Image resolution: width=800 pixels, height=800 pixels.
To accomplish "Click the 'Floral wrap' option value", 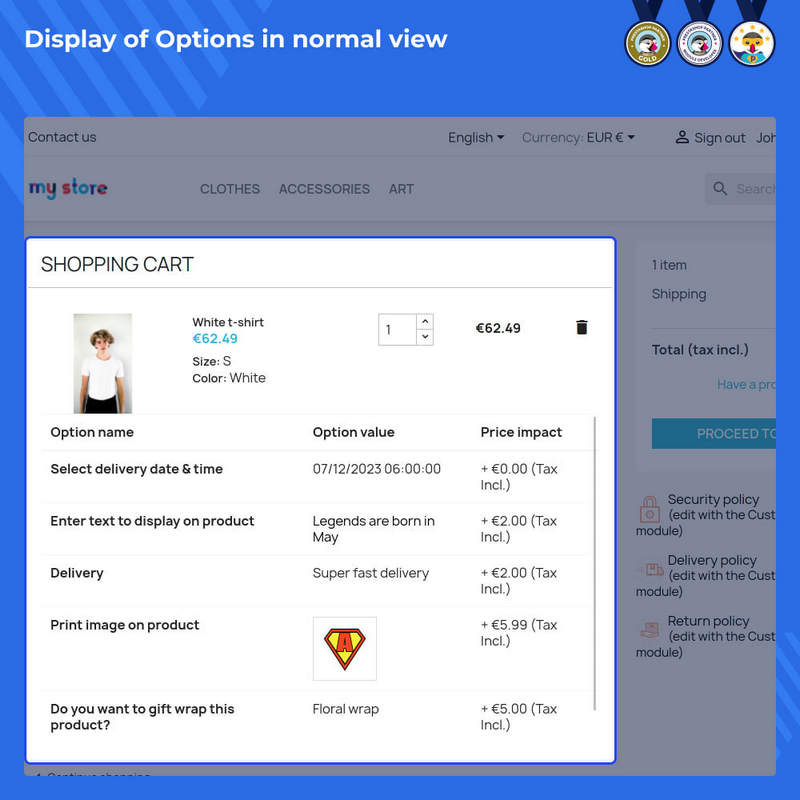I will (345, 709).
